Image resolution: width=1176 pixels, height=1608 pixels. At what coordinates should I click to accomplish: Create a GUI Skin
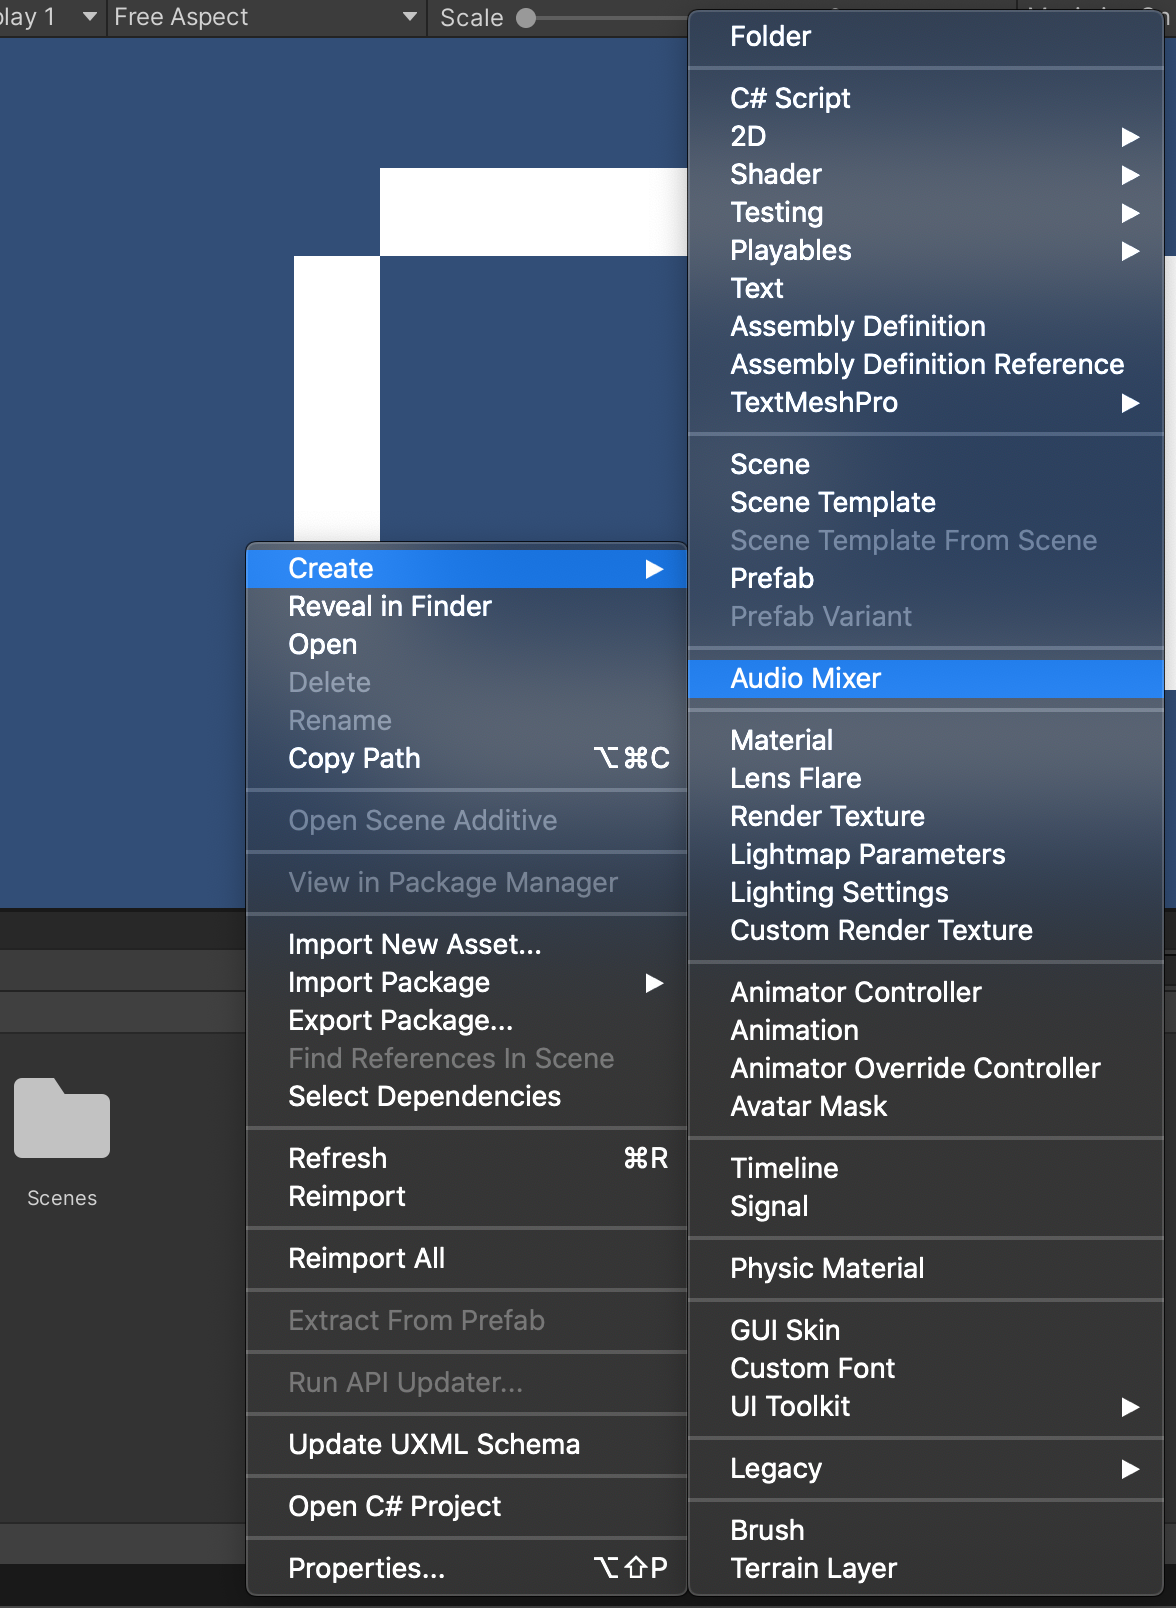(x=926, y=1330)
